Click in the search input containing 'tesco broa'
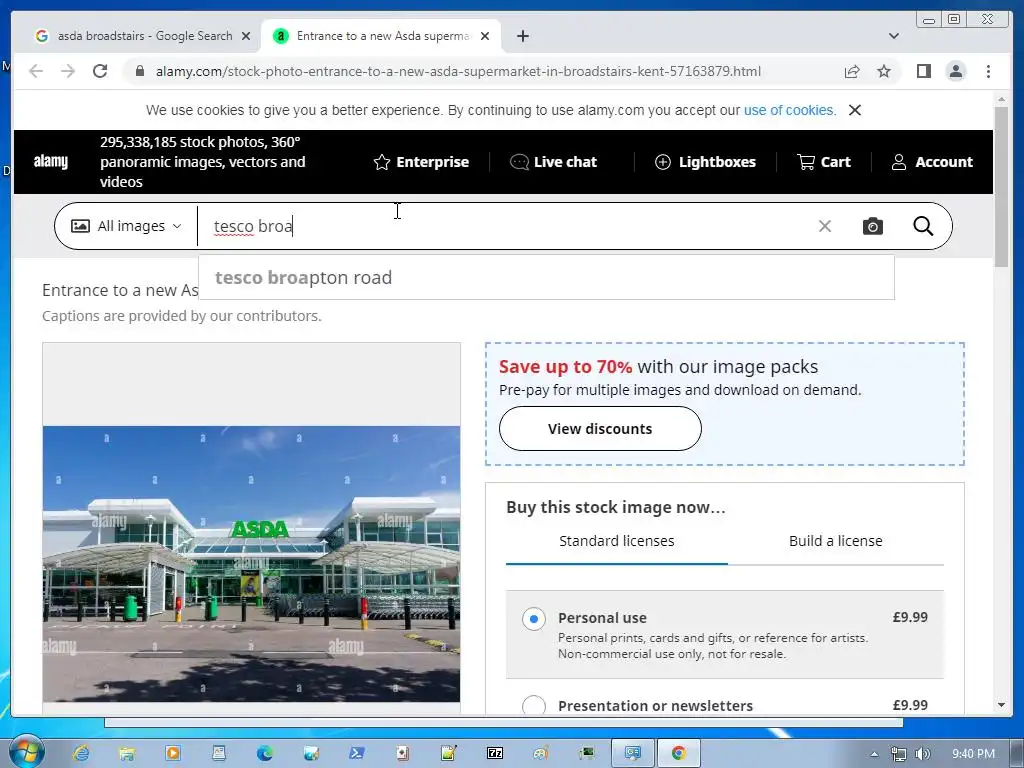Viewport: 1024px width, 768px height. click(503, 226)
